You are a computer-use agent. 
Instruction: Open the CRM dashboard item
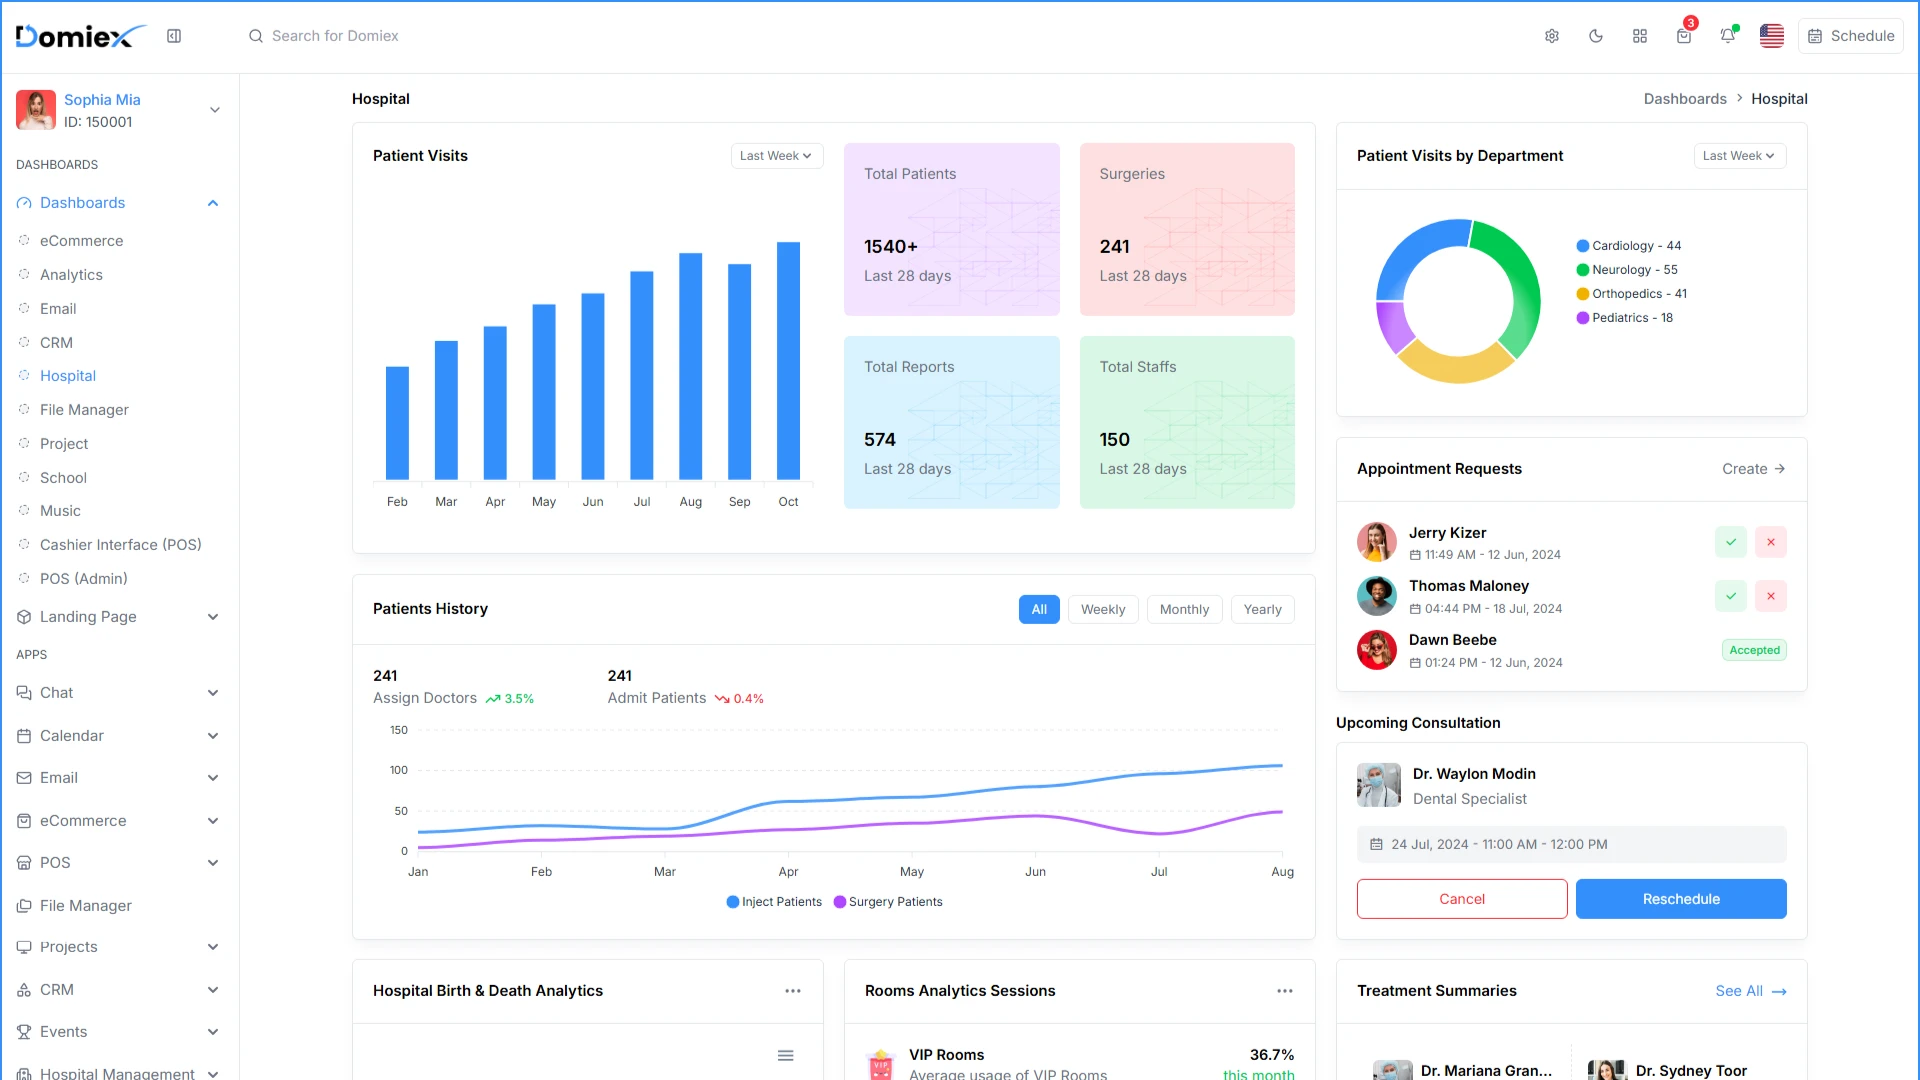coord(56,343)
